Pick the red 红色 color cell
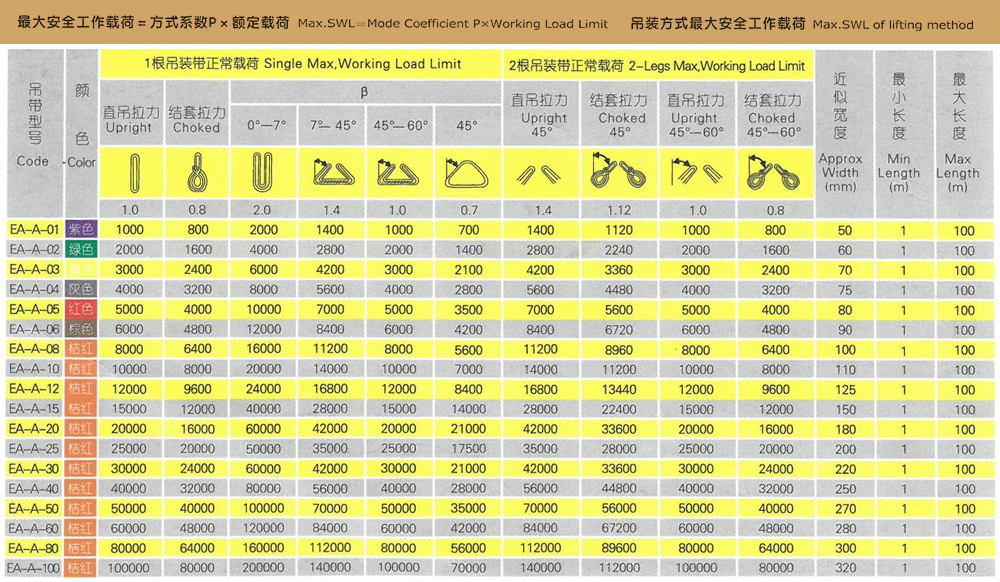Image resolution: width=1000 pixels, height=582 pixels. tap(81, 310)
